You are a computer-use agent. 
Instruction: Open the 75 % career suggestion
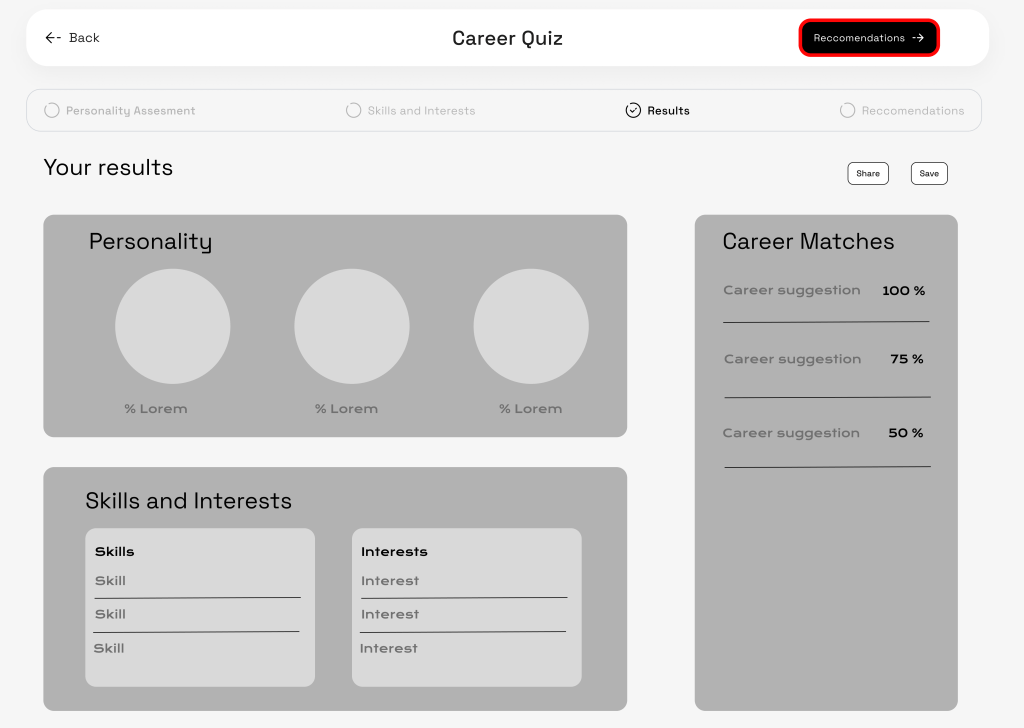pos(792,360)
